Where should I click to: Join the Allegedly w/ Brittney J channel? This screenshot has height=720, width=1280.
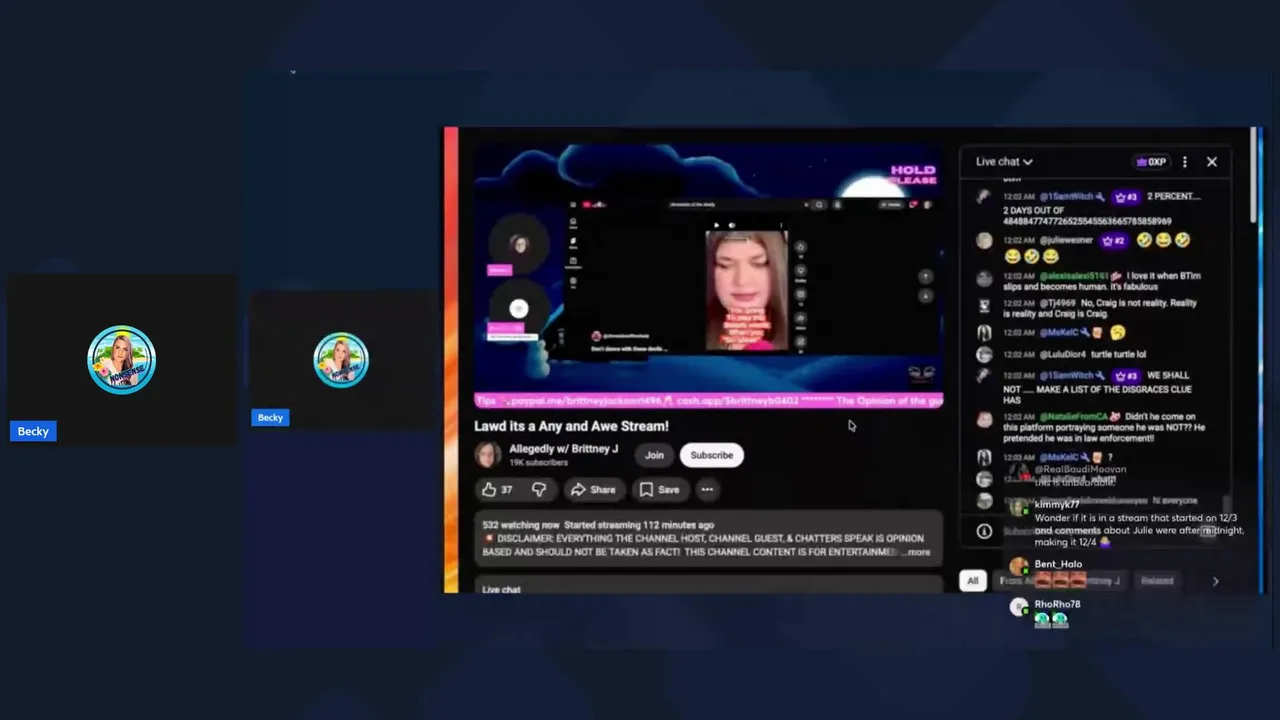[x=654, y=455]
